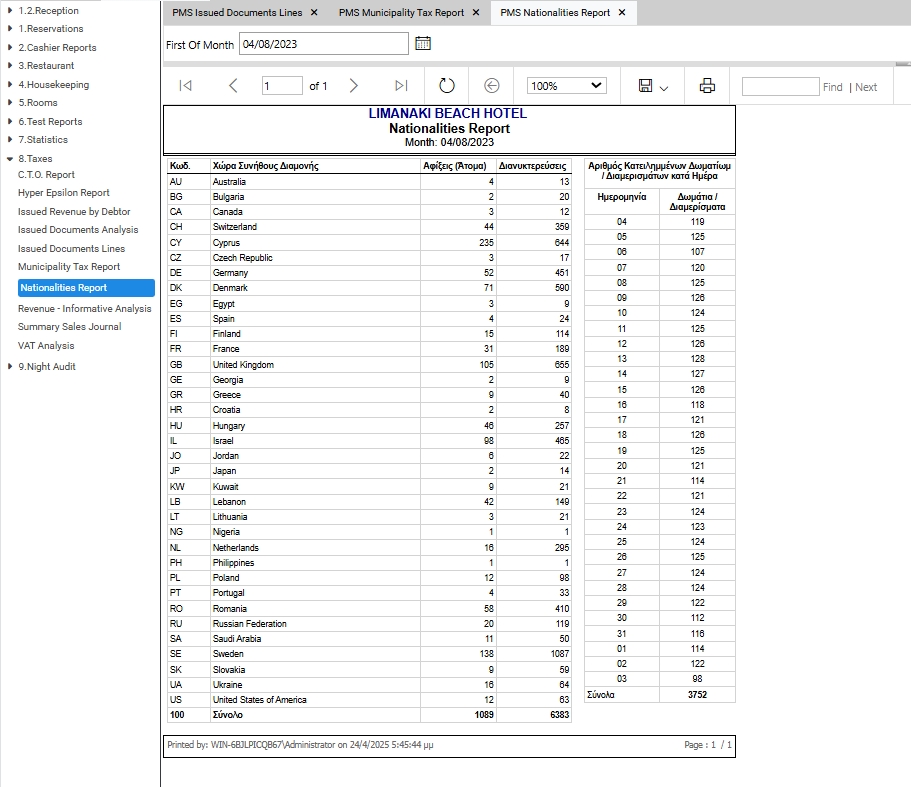Click the Χώρα Συνήθους Διαμονής column header
This screenshot has width=911, height=787.
click(x=266, y=166)
